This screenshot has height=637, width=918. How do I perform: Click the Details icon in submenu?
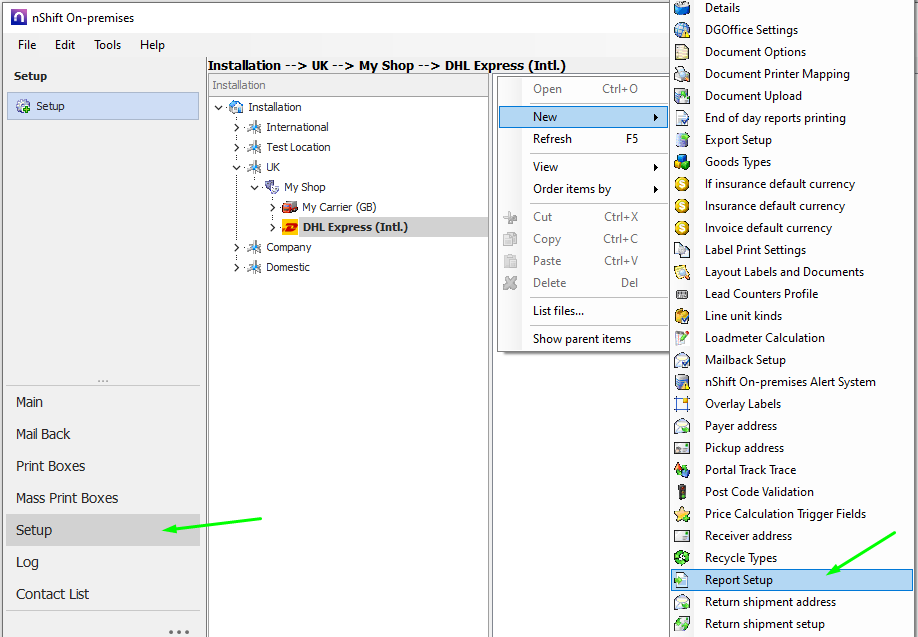[x=682, y=8]
